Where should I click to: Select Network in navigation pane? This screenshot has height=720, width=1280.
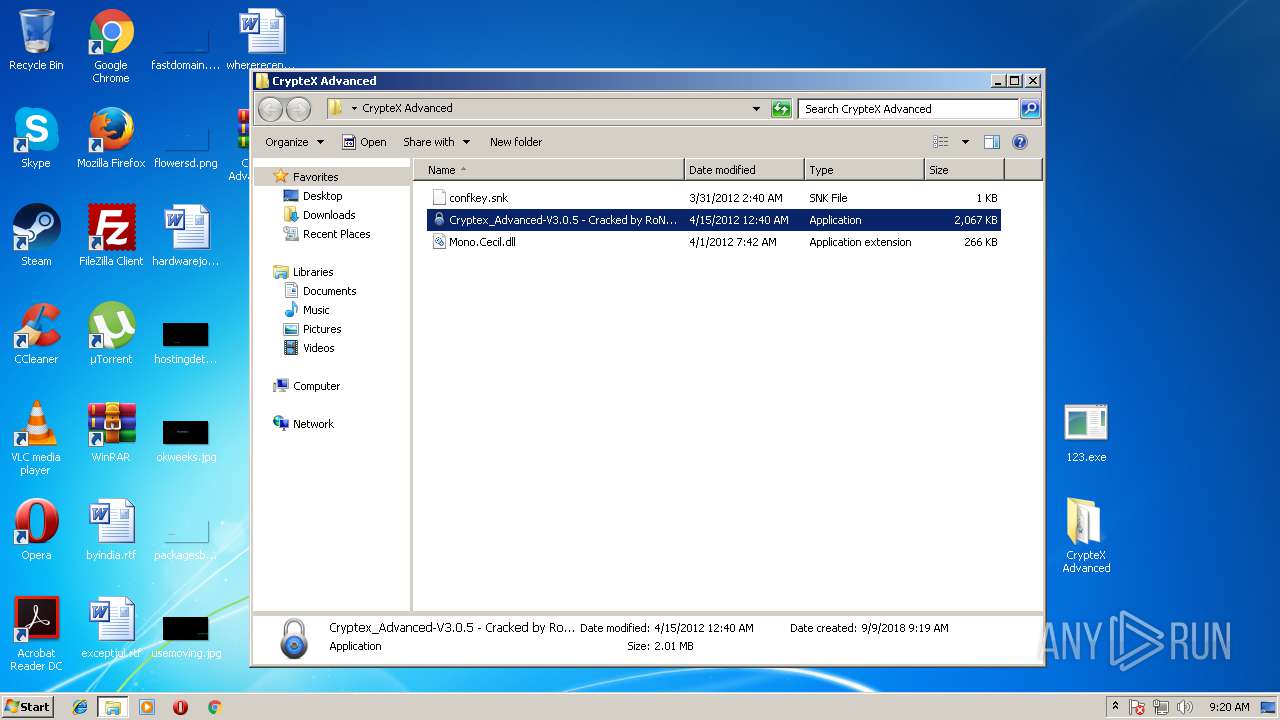[313, 424]
